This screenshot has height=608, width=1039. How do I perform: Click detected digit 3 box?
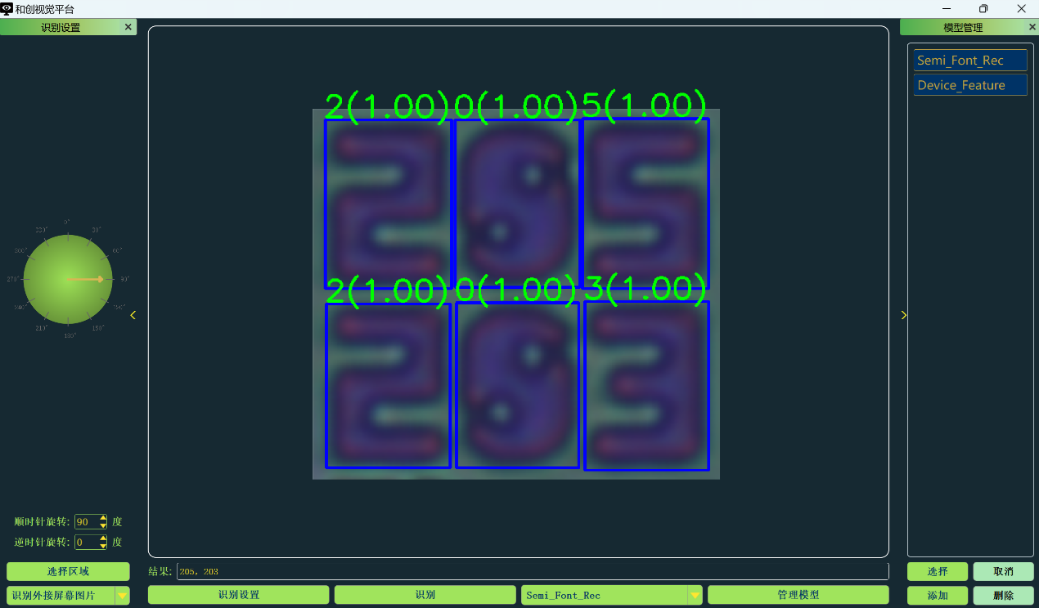[x=646, y=385]
